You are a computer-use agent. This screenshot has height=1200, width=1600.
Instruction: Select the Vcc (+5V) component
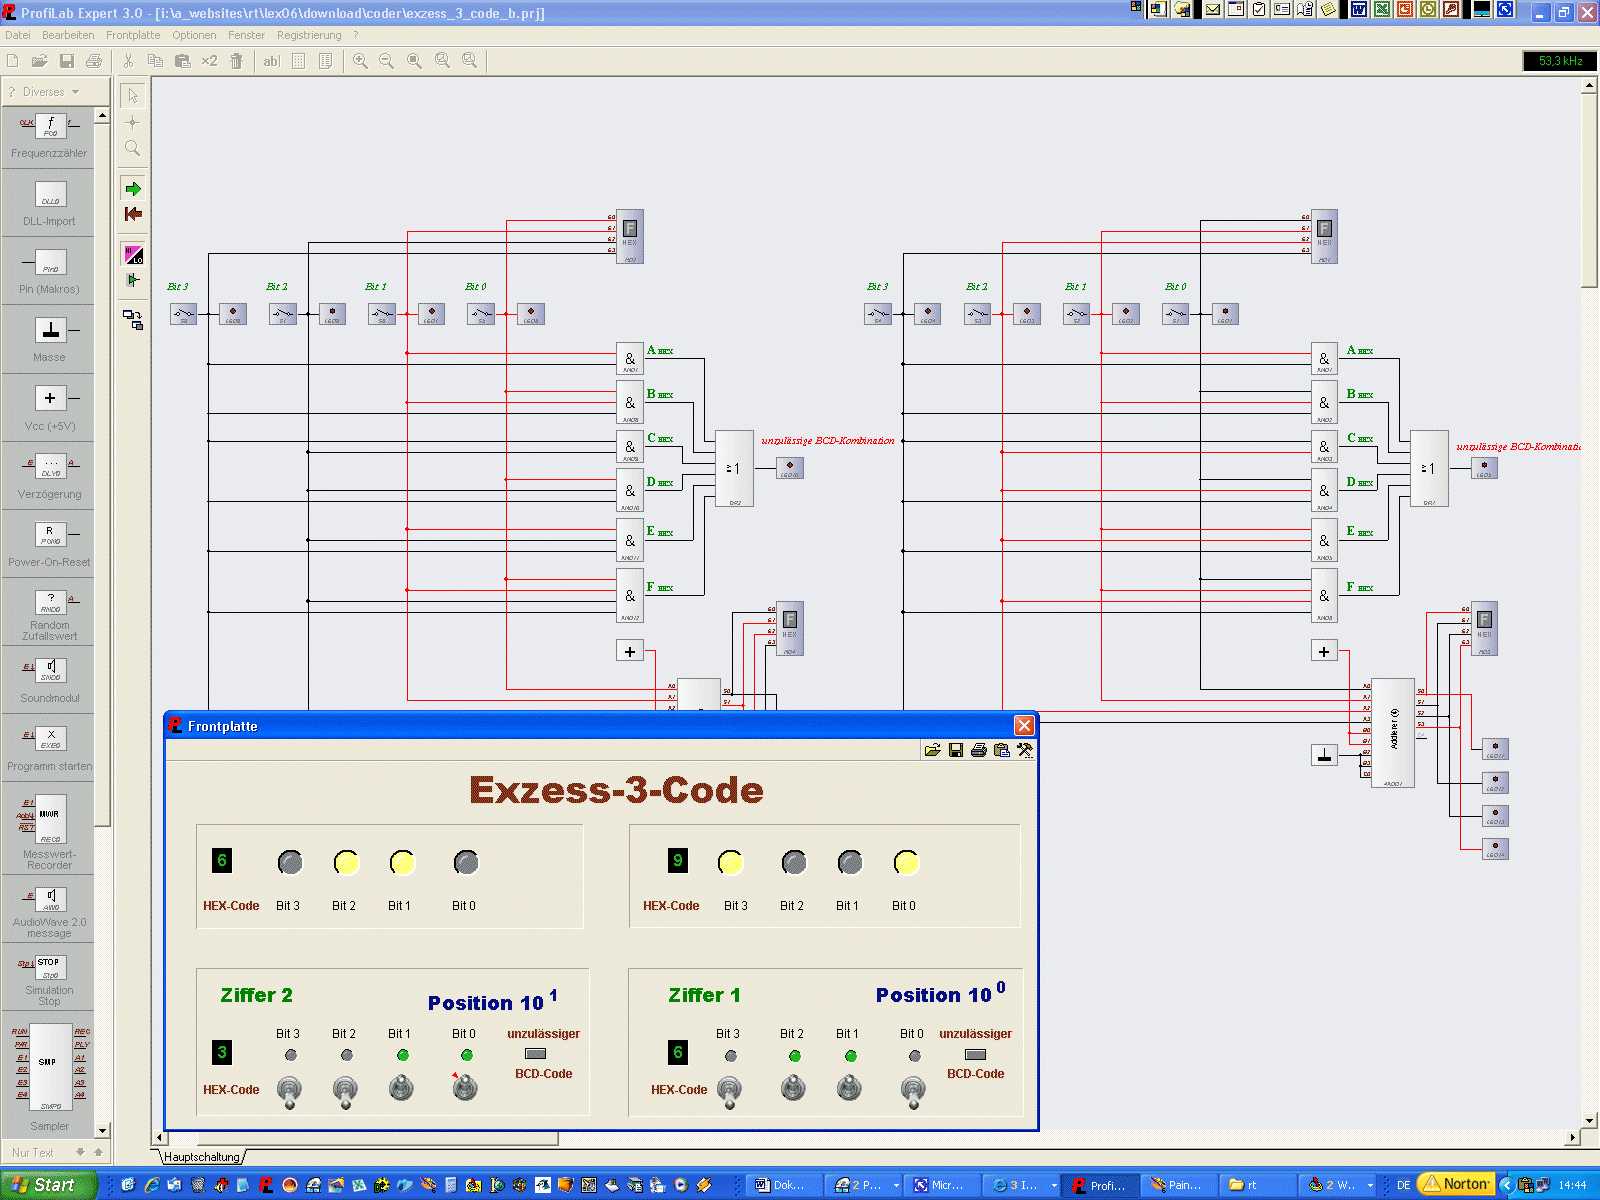tap(49, 408)
